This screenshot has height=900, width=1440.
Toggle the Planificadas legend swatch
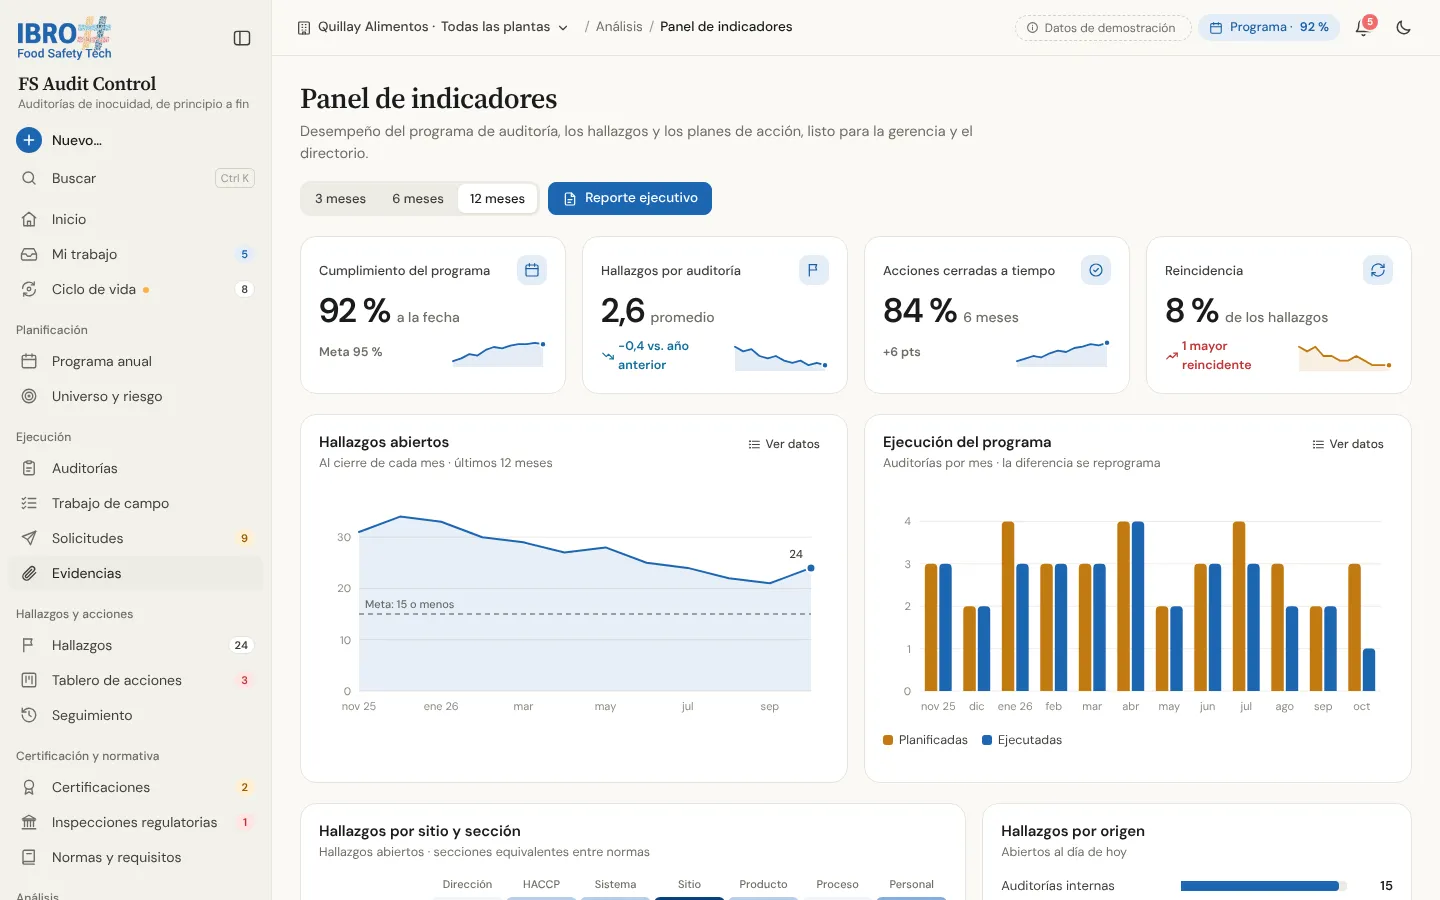888,740
